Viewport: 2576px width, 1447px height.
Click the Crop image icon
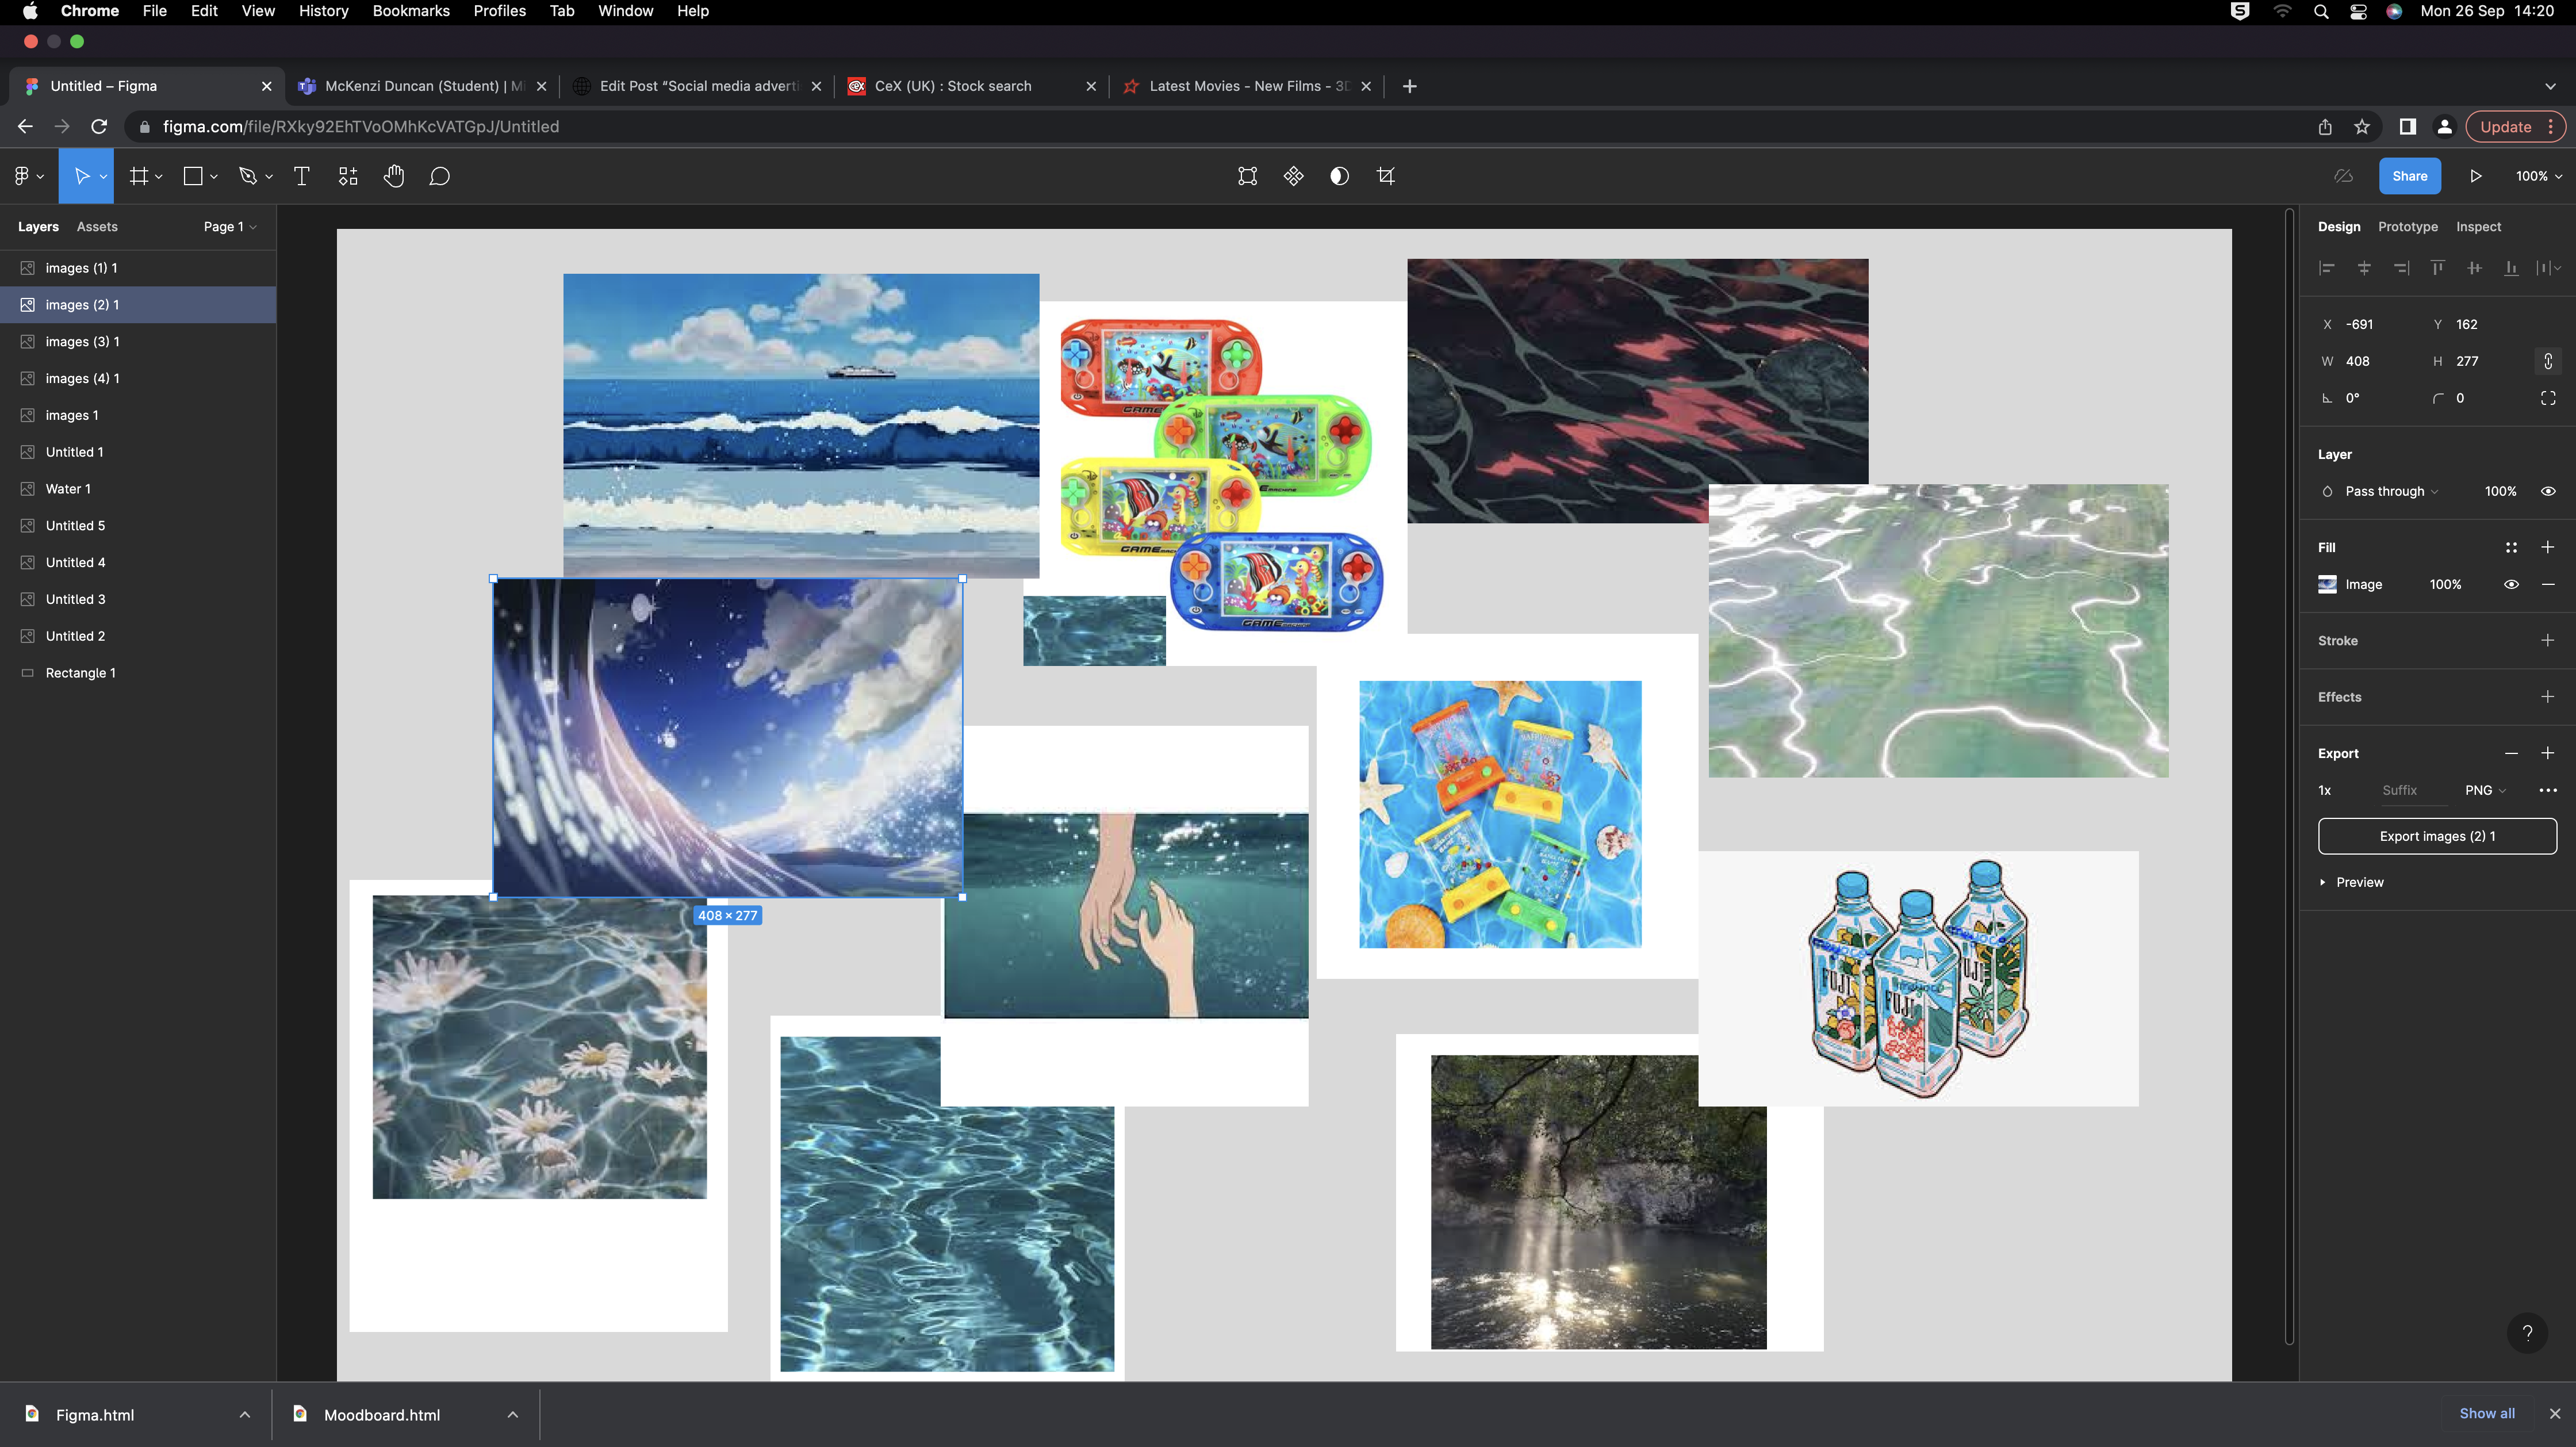pyautogui.click(x=1385, y=176)
